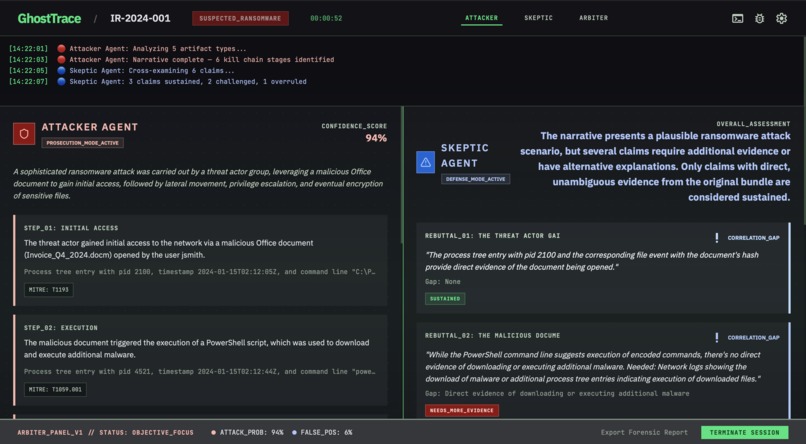Click the exclamation icon on REBUTTAL_01
This screenshot has width=806, height=444.
click(717, 237)
